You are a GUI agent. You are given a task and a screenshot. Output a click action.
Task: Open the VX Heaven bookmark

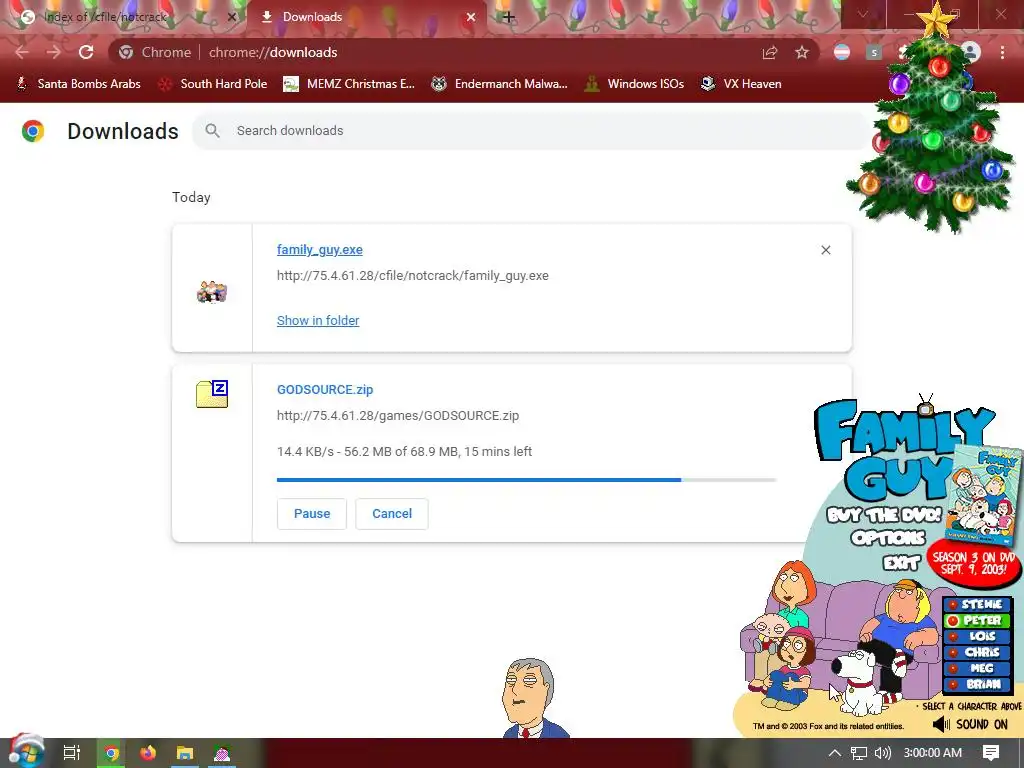click(741, 84)
